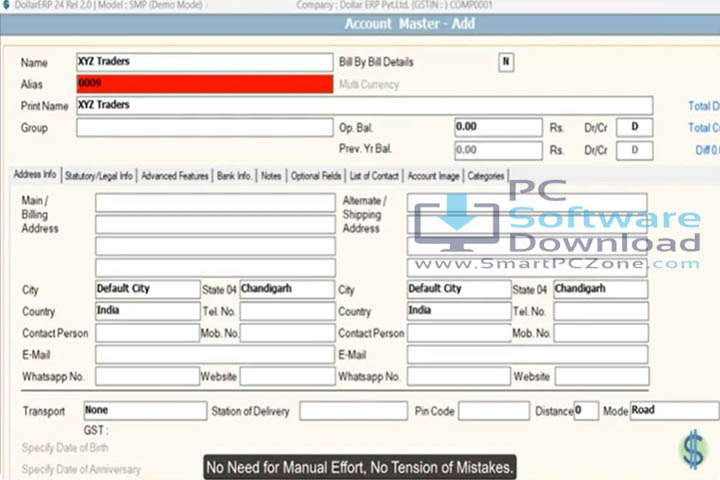Switch to Optional Fields tab
Viewport: 720px width, 480px height.
point(315,176)
